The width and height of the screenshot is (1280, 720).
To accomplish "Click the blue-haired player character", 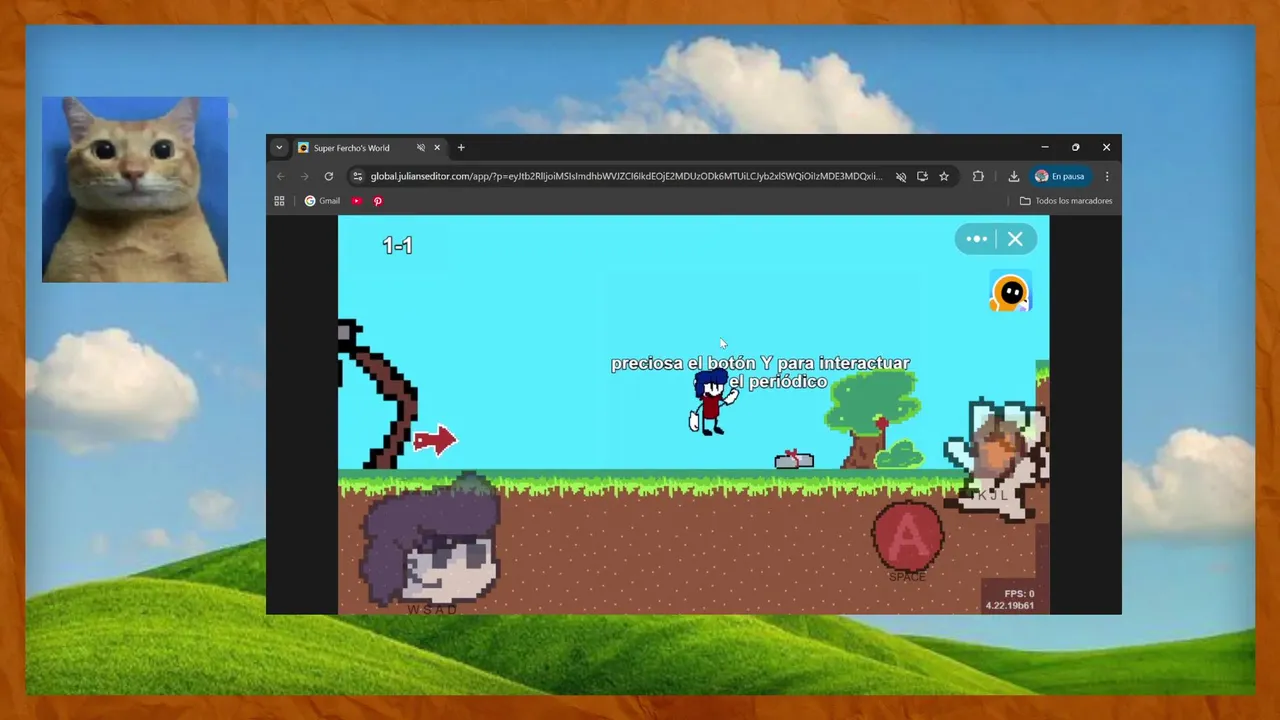I will (x=712, y=401).
